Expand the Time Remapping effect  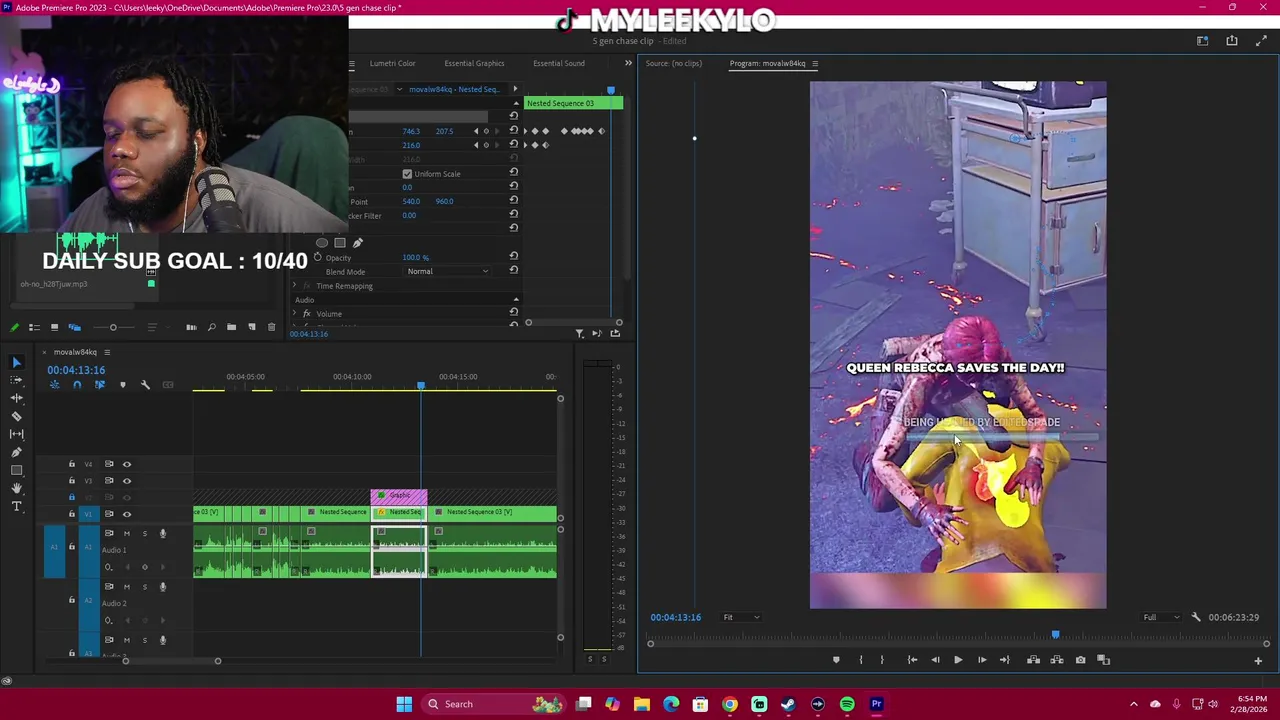(295, 286)
